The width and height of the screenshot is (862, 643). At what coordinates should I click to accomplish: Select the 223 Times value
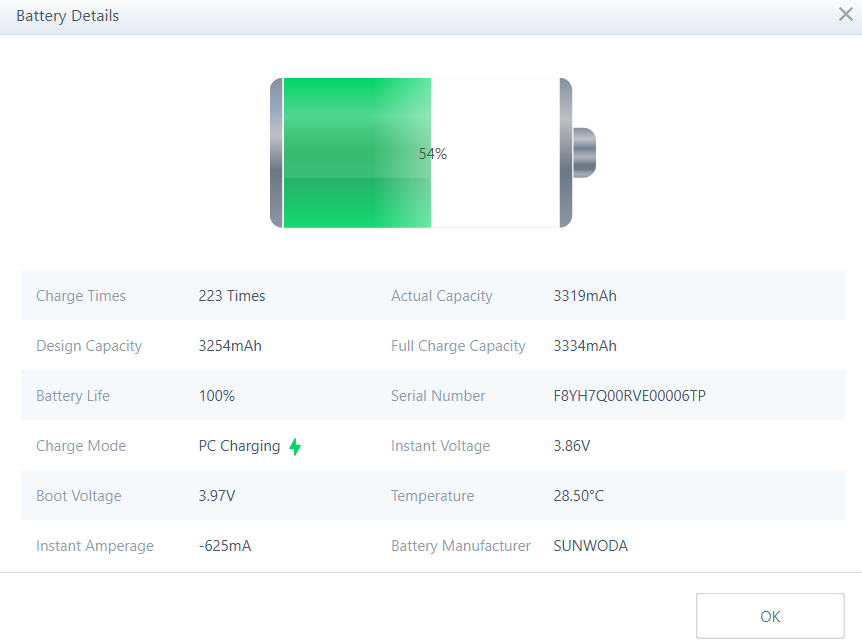232,296
